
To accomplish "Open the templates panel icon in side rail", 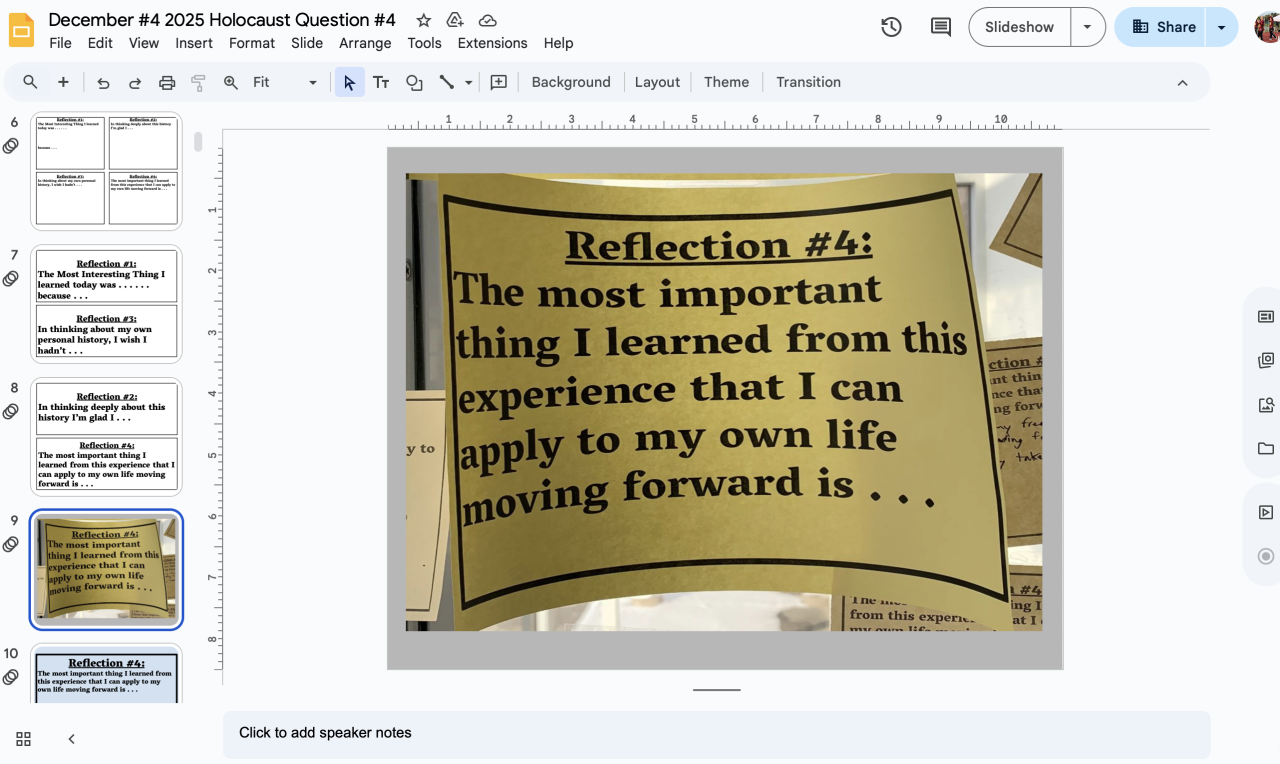I will tap(1266, 317).
